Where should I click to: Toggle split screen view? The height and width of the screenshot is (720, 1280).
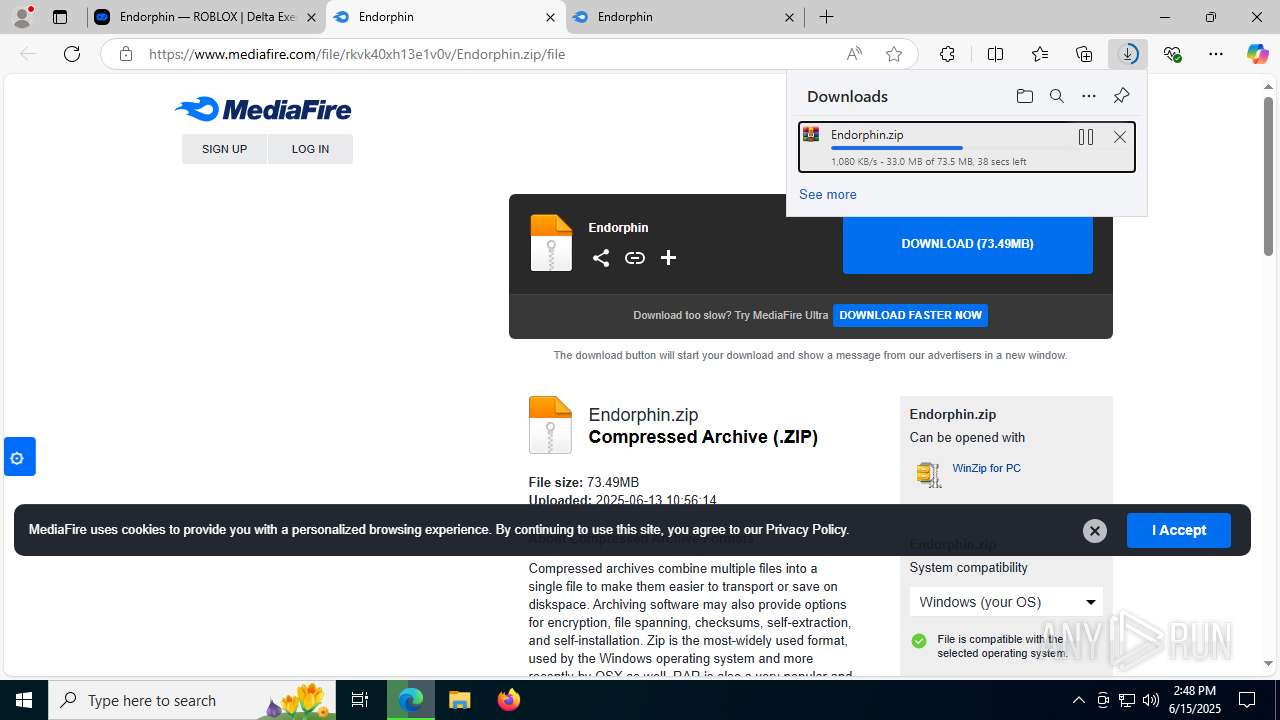pyautogui.click(x=995, y=54)
